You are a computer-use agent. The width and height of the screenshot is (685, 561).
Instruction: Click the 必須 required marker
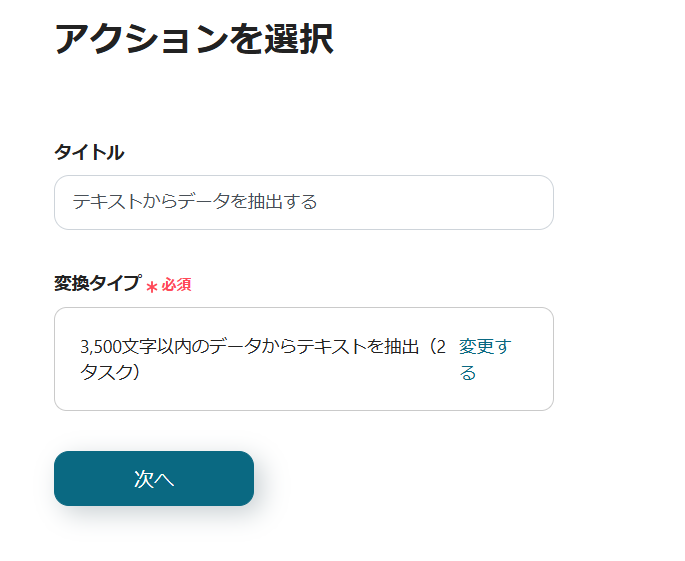177,285
